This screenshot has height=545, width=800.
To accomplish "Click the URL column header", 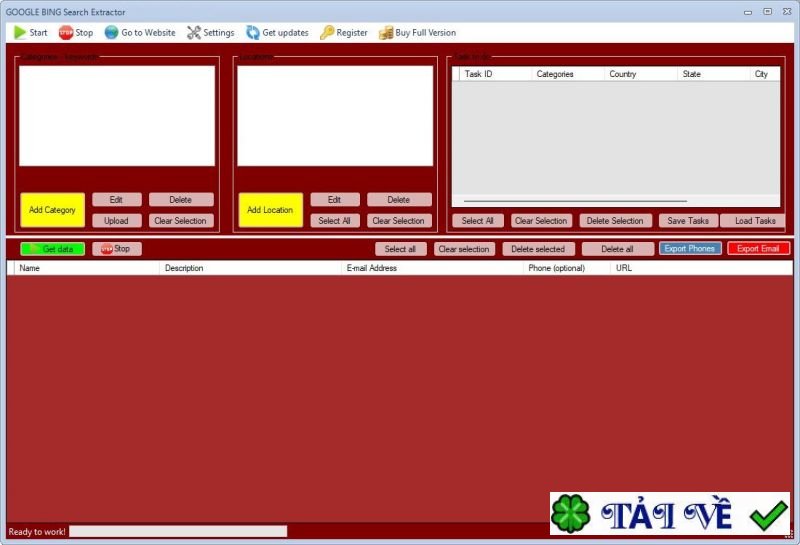I will (x=702, y=268).
